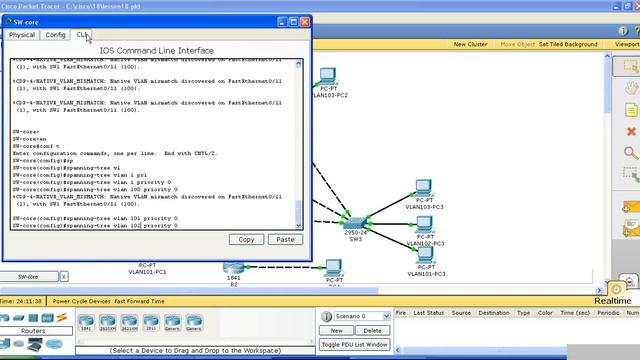Pick the Place Note tool
This screenshot has width=640, height=360.
tap(631, 110)
